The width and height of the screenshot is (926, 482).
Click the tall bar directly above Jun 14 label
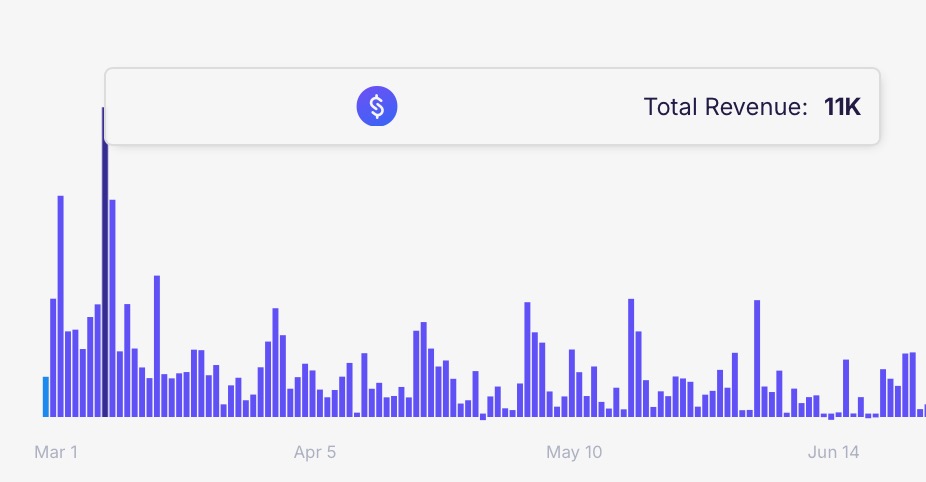[846, 388]
